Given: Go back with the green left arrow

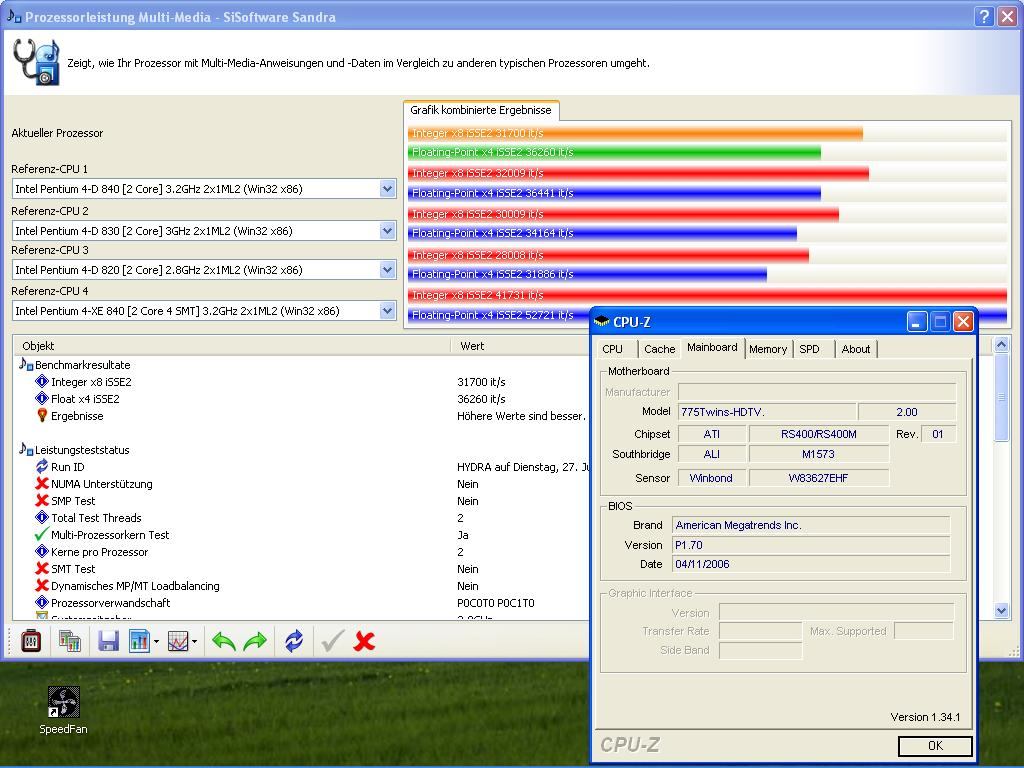Looking at the screenshot, I should (x=223, y=642).
